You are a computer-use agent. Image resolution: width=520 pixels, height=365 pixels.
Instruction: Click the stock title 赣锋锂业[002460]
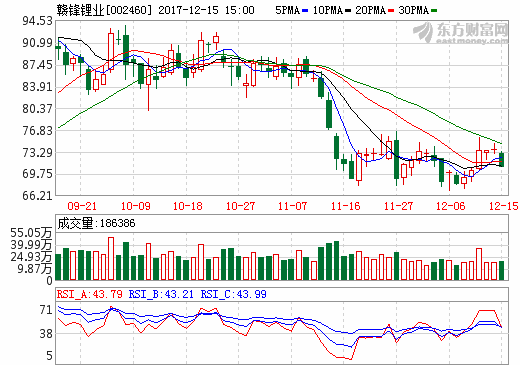click(x=104, y=10)
